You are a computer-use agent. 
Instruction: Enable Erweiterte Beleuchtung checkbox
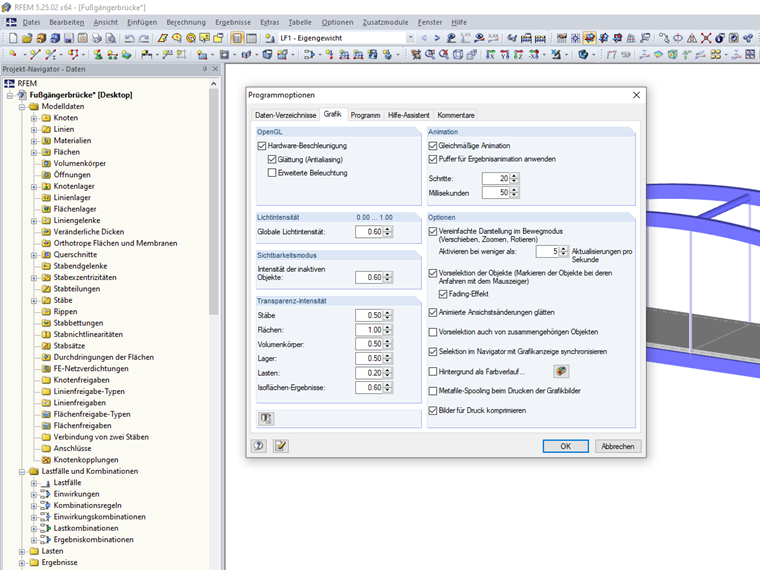(x=272, y=173)
